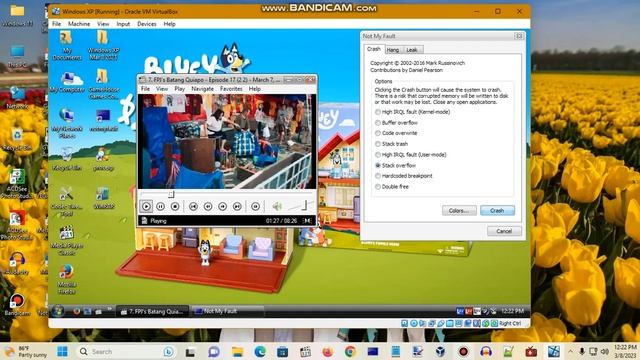Click the Windows 11 Search box
The height and width of the screenshot is (360, 640).
(127, 351)
